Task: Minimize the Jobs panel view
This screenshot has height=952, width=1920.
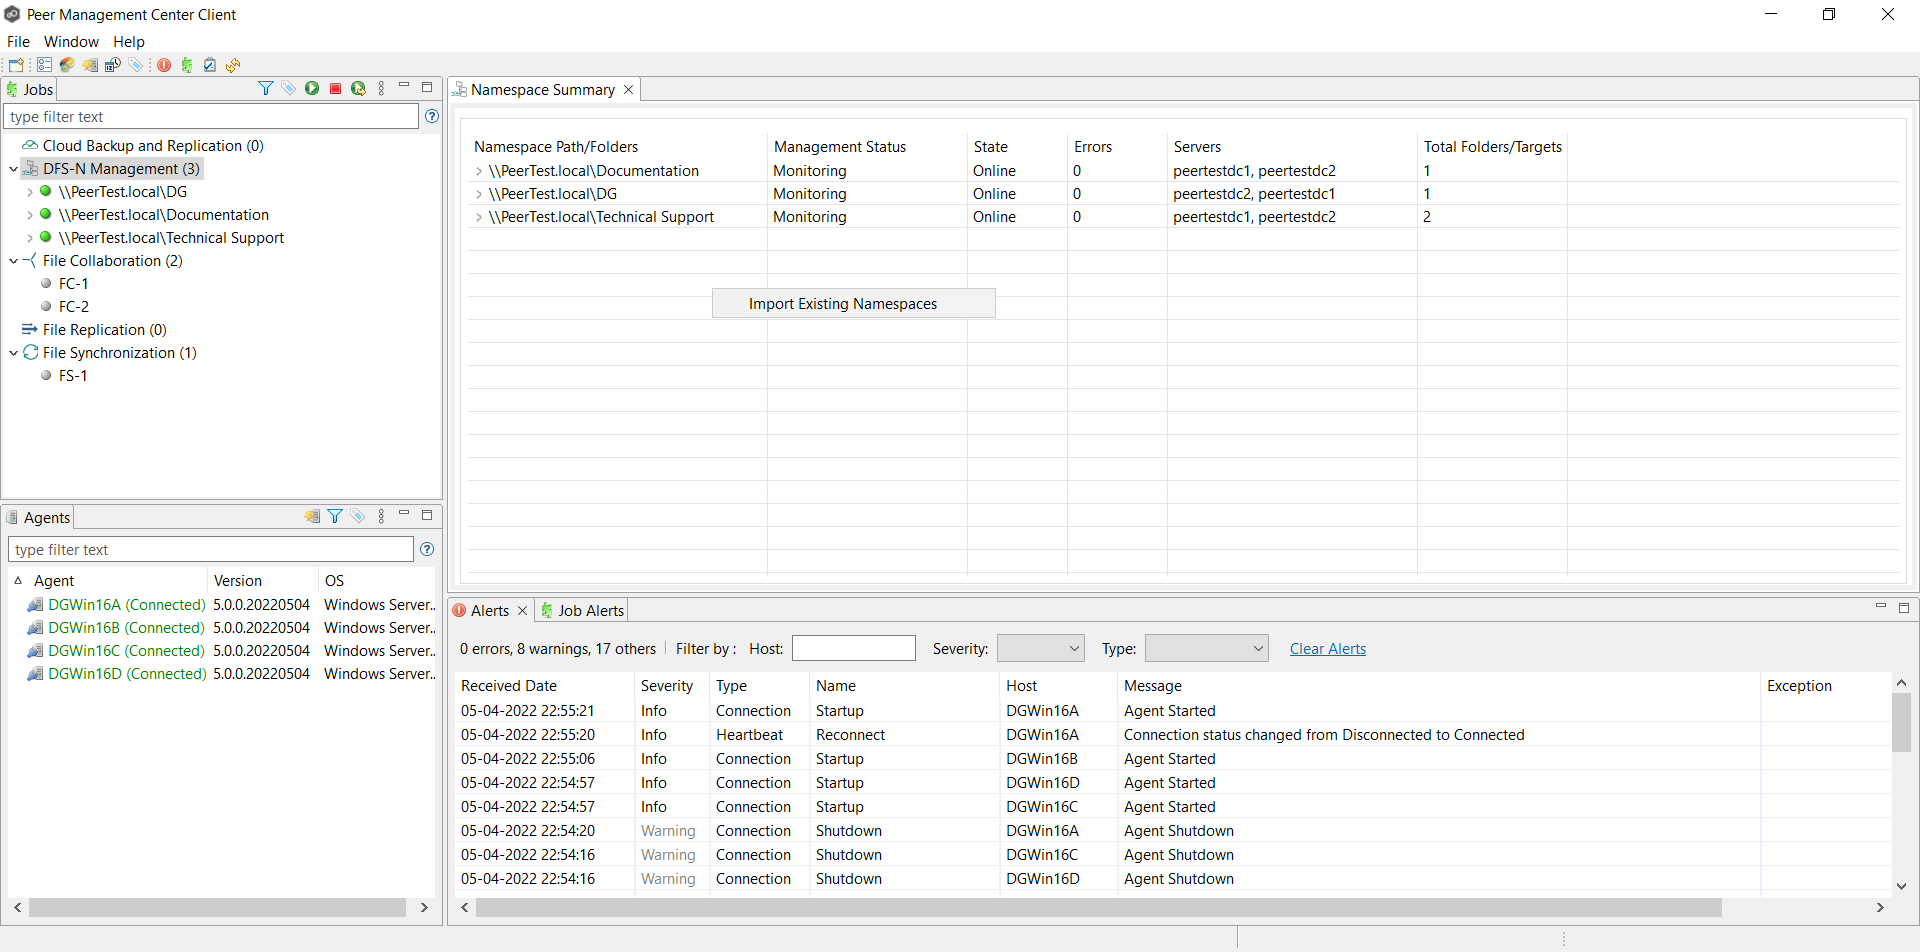Action: pyautogui.click(x=404, y=87)
